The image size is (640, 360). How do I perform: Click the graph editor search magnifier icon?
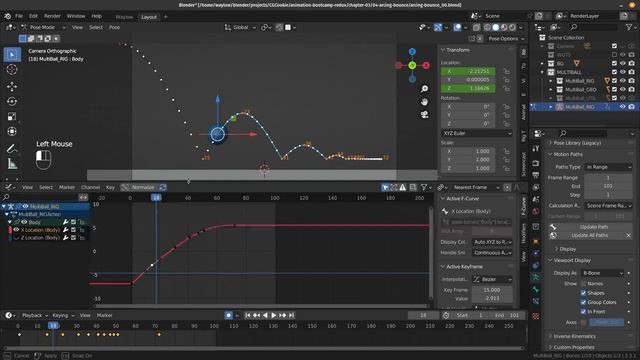click(x=6, y=197)
